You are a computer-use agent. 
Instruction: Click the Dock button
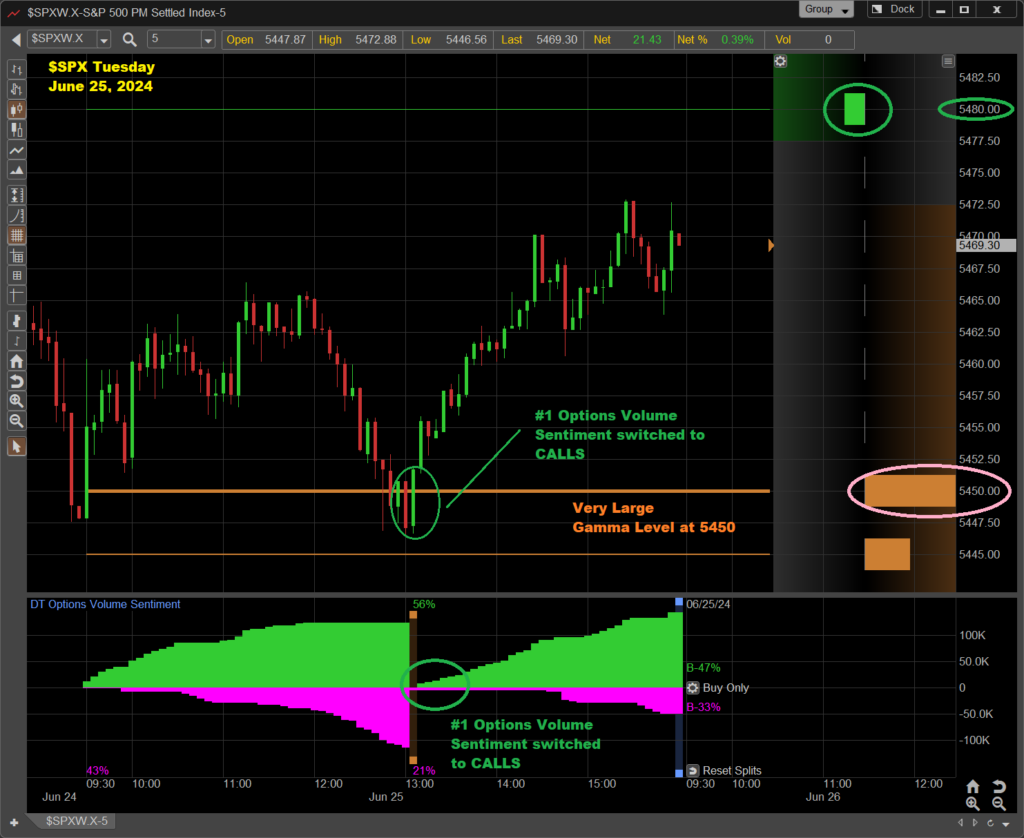click(x=894, y=9)
